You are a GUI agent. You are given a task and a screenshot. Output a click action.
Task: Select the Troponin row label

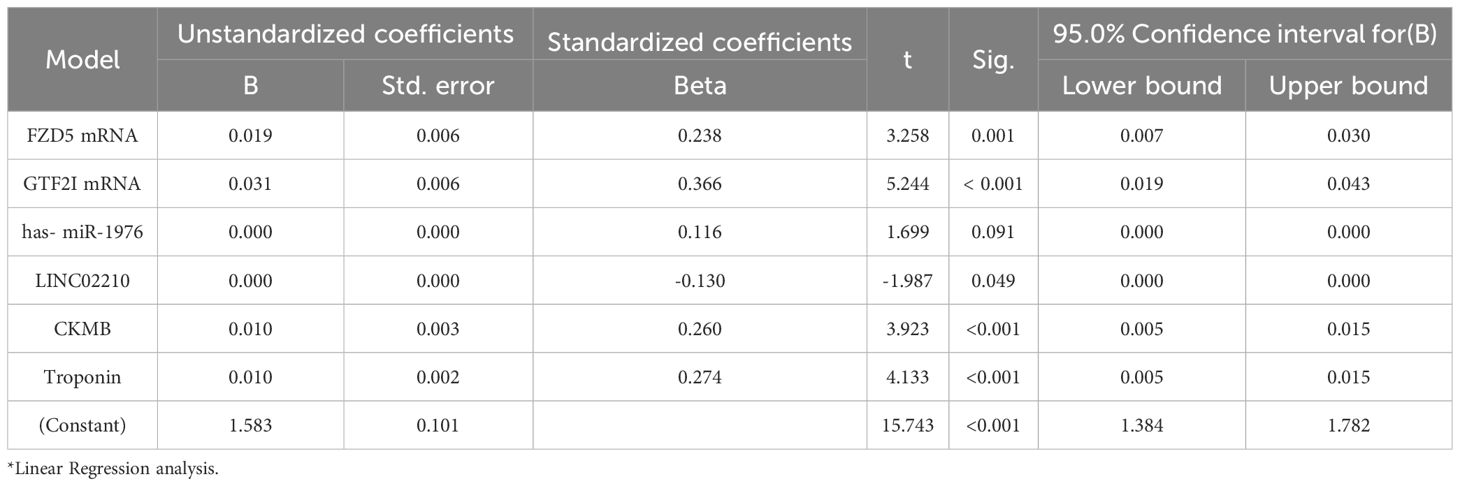pyautogui.click(x=82, y=377)
